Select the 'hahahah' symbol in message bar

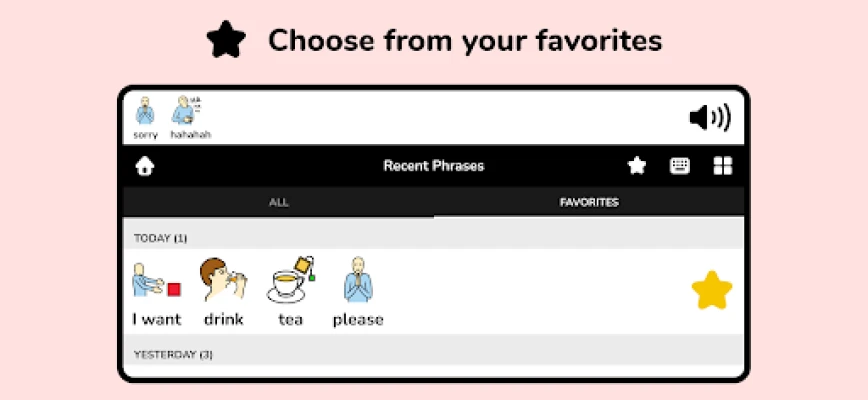(x=190, y=118)
